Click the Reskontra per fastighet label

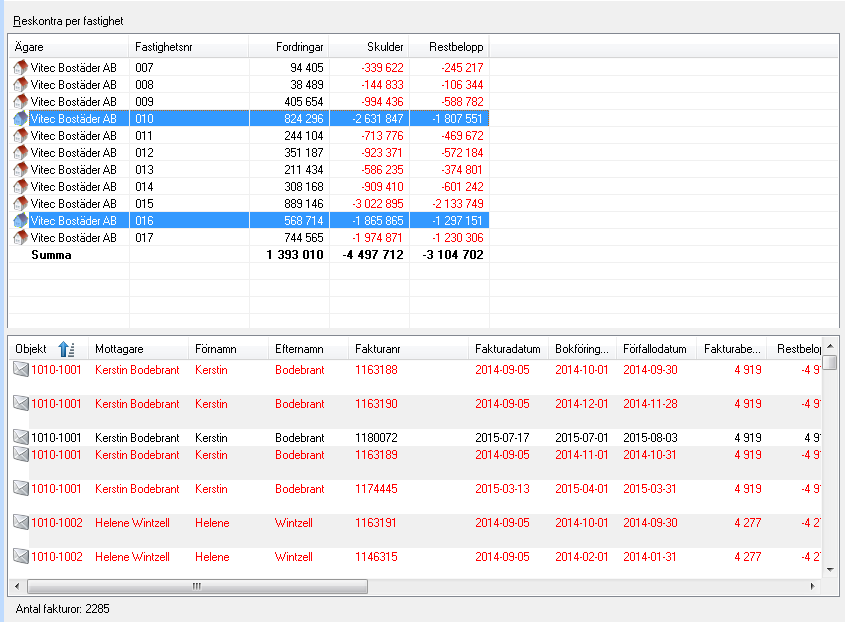point(68,21)
